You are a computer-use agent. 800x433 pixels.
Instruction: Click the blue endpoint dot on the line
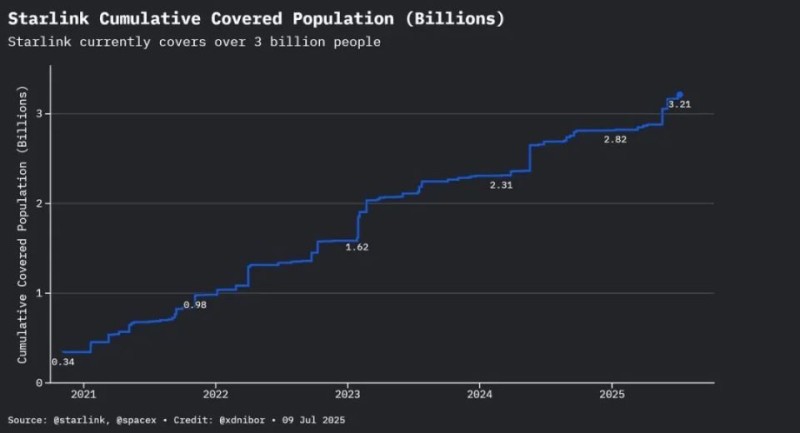coord(680,95)
